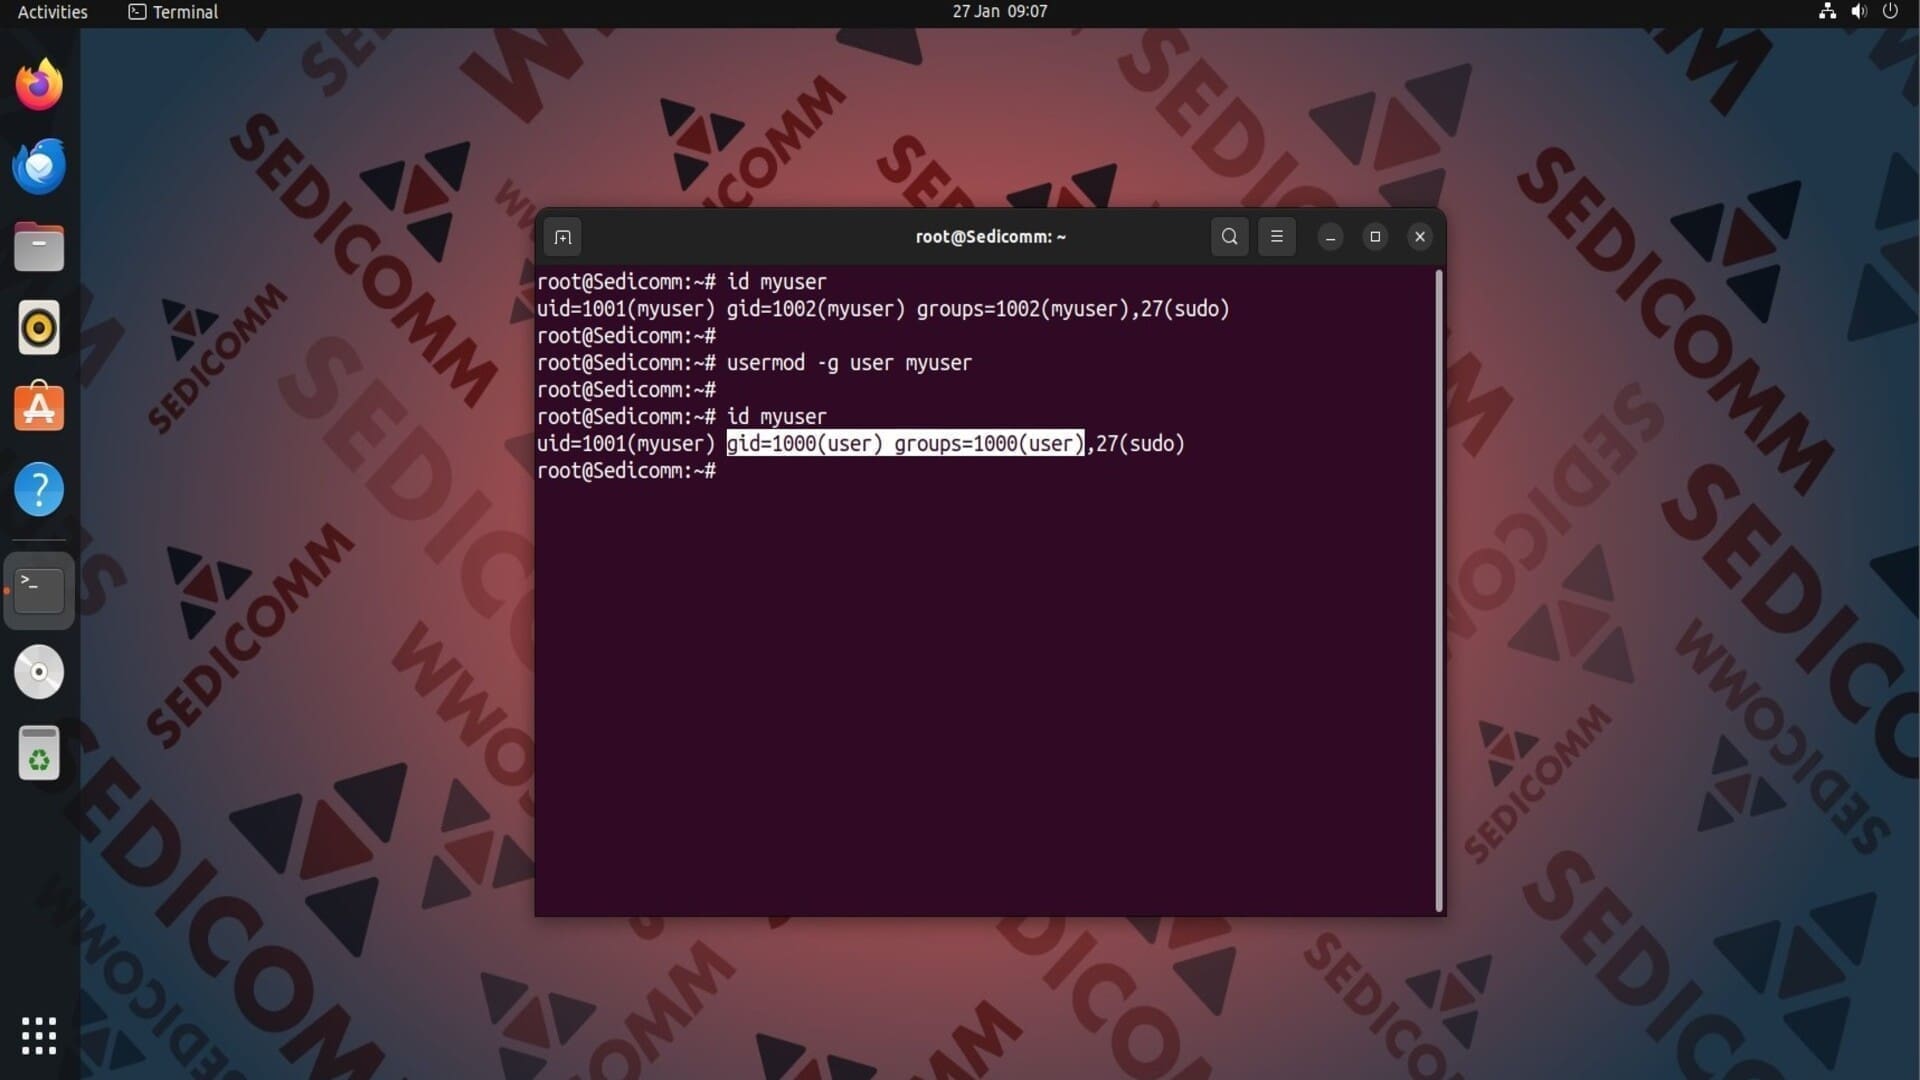Open the Terminal app menu
This screenshot has height=1080, width=1920.
tap(173, 12)
